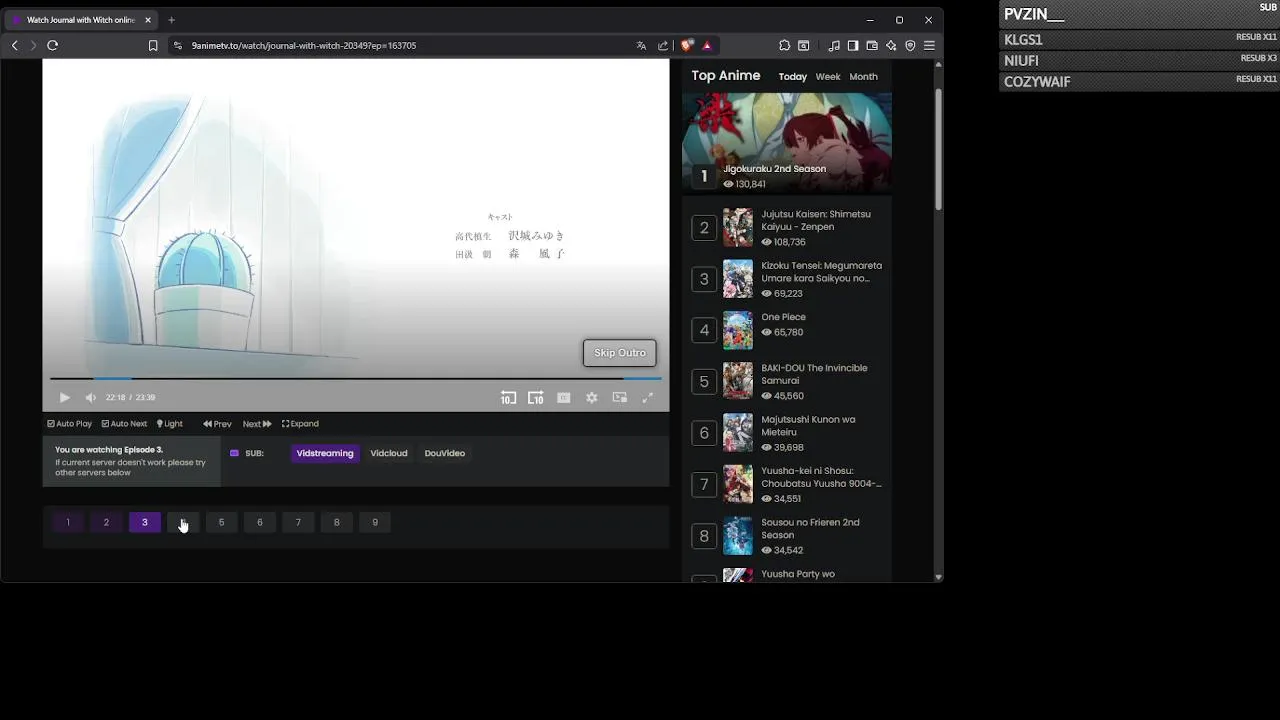Click the One Piece thumbnail image

point(738,330)
